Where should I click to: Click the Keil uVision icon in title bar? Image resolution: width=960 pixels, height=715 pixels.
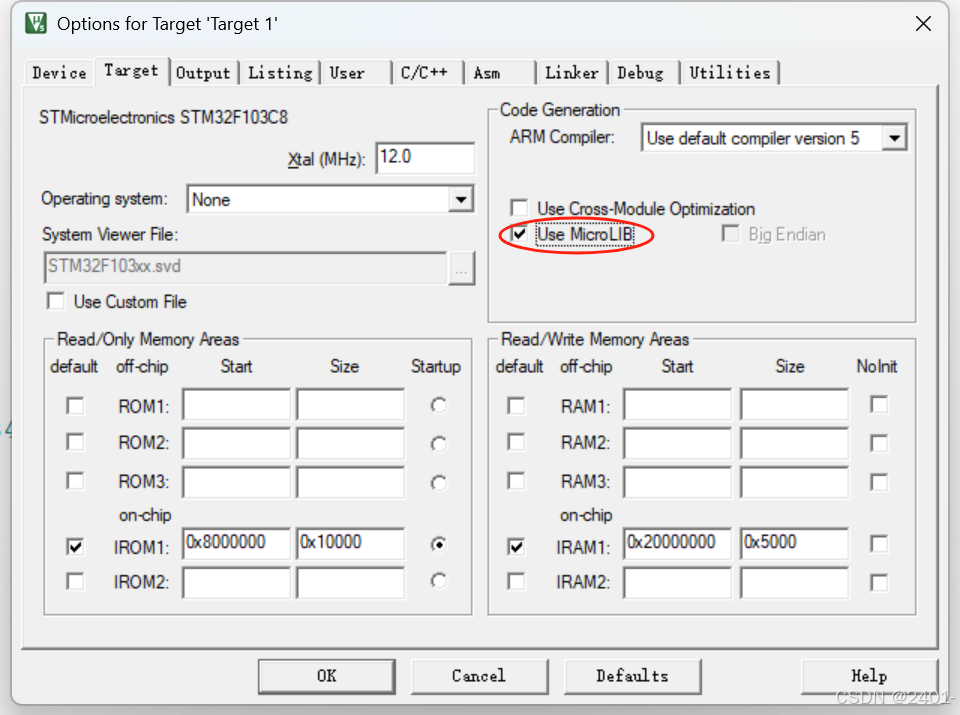pyautogui.click(x=36, y=23)
